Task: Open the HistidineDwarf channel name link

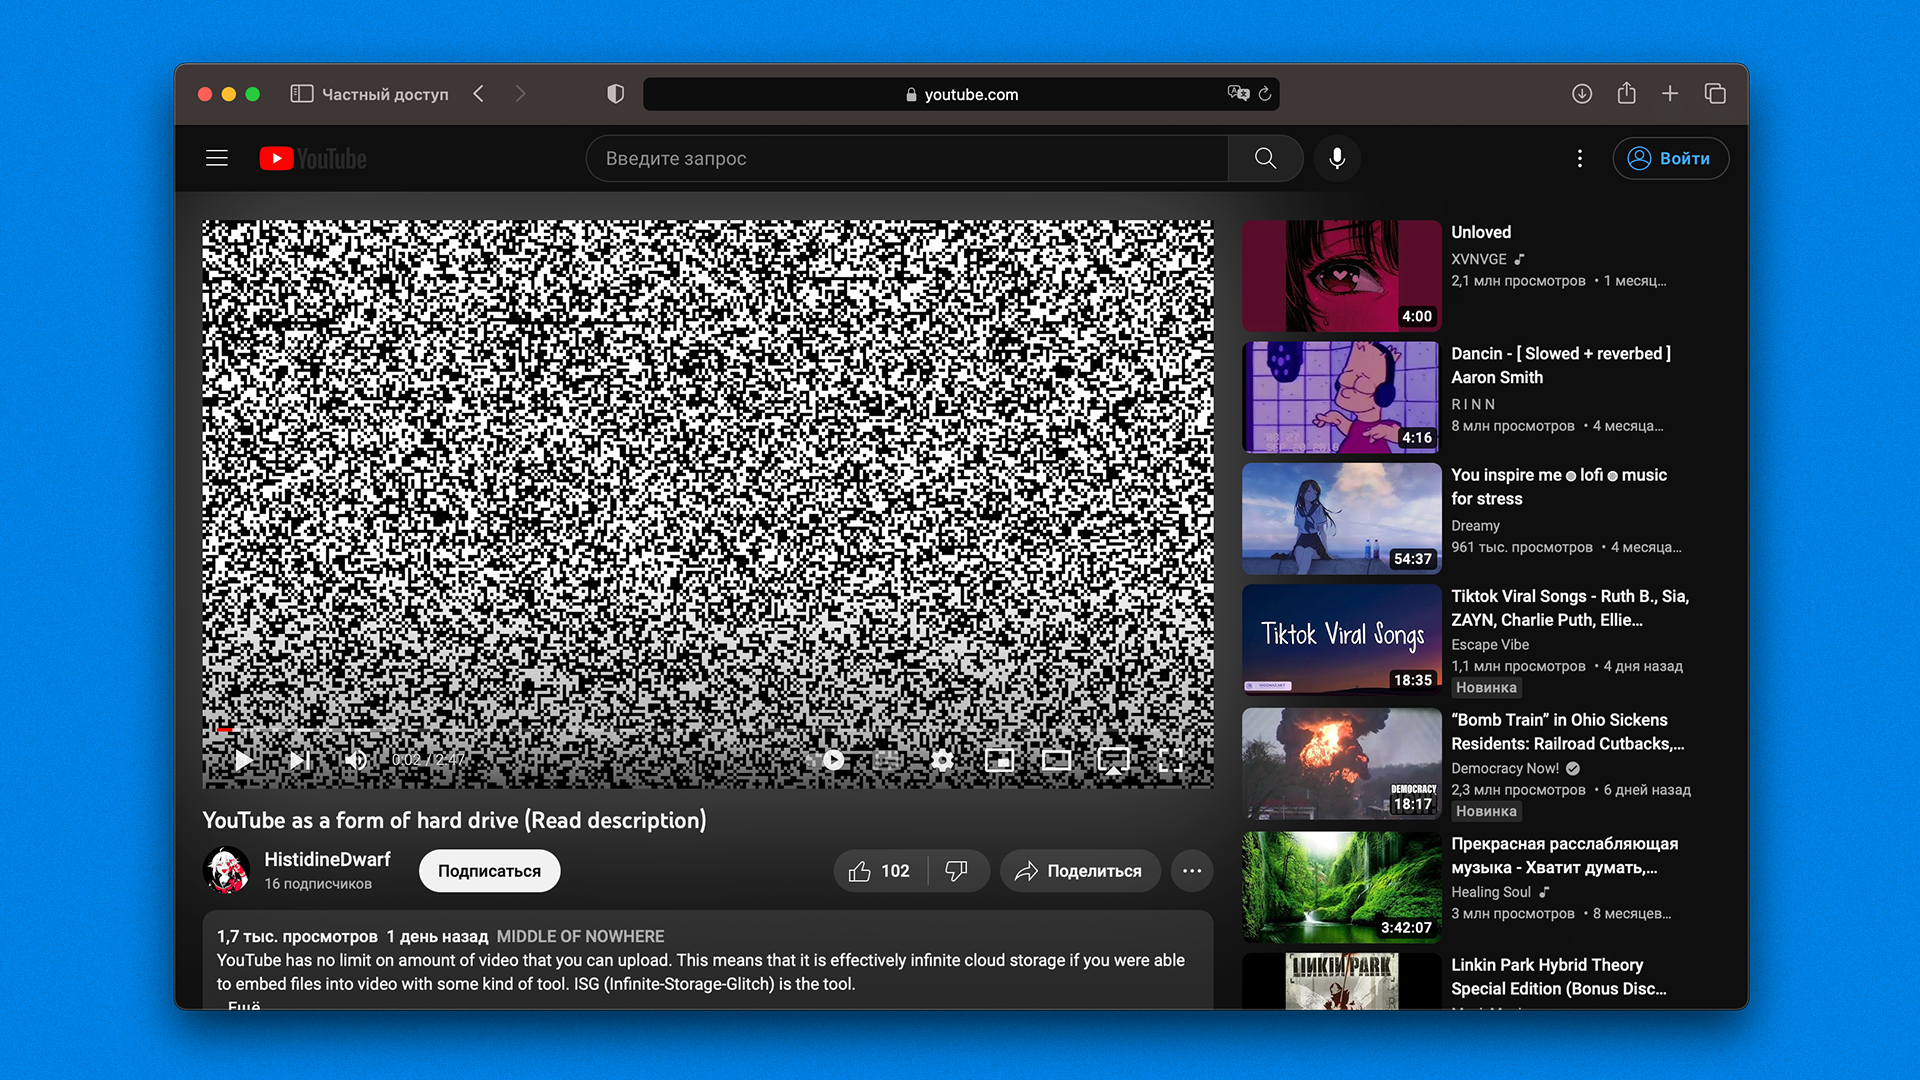Action: point(327,859)
